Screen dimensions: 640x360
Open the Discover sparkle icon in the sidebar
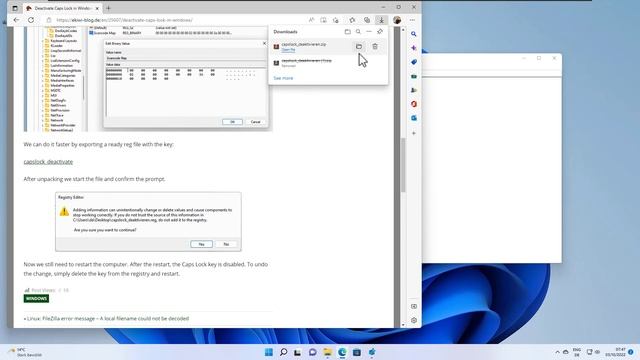pos(414,48)
